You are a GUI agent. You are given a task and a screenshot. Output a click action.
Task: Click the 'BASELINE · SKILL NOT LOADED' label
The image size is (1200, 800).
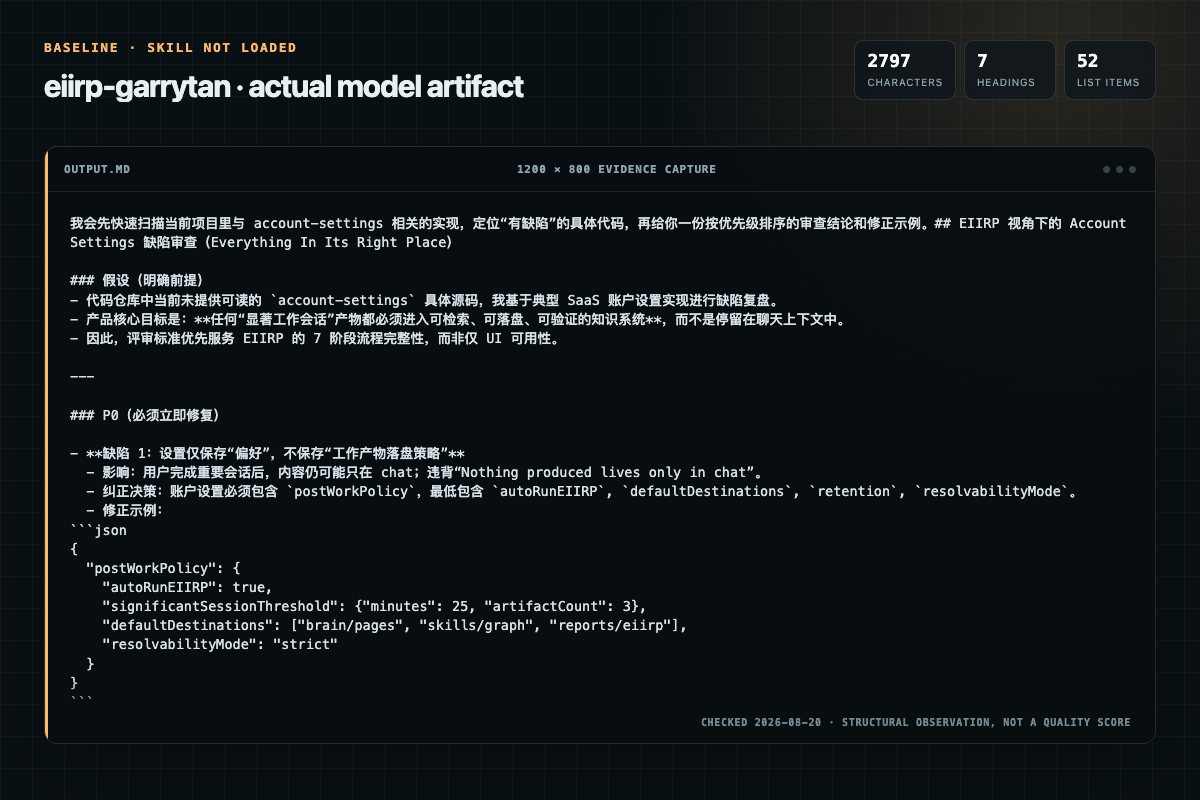[170, 48]
